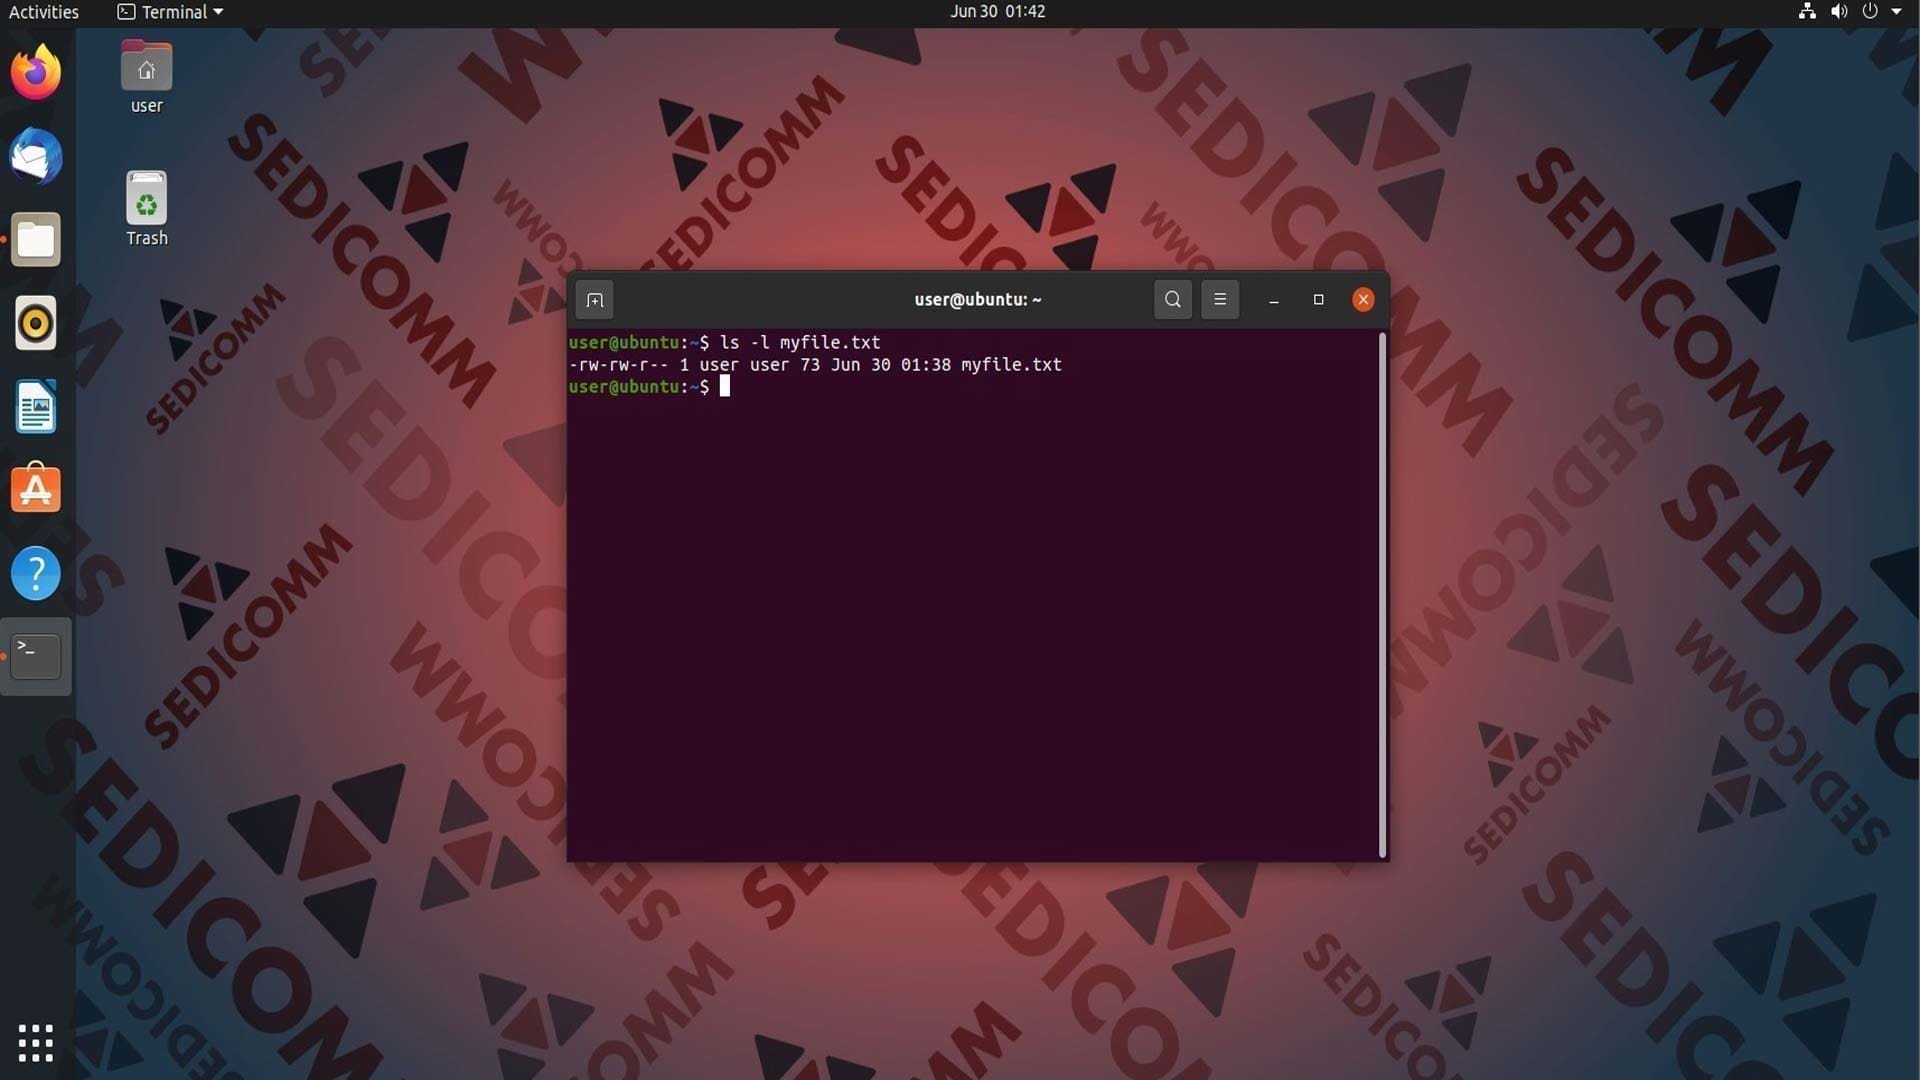Open Files manager in dock
The height and width of the screenshot is (1080, 1920).
pos(36,240)
